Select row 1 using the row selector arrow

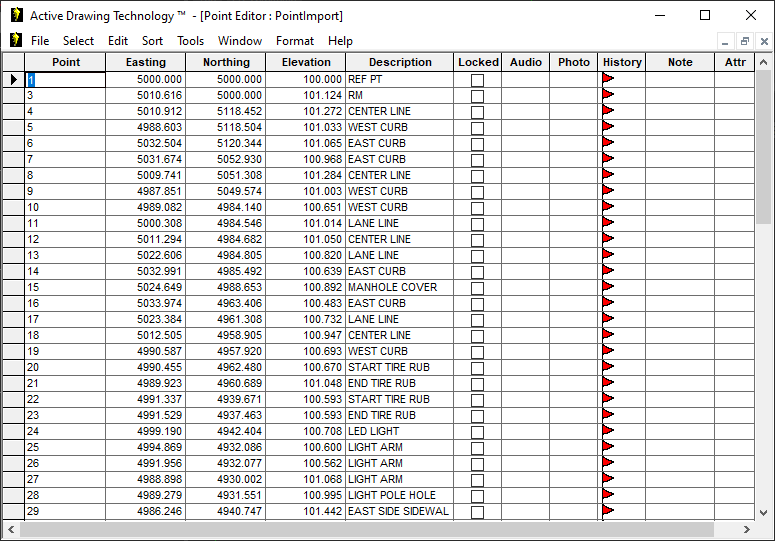pos(13,79)
